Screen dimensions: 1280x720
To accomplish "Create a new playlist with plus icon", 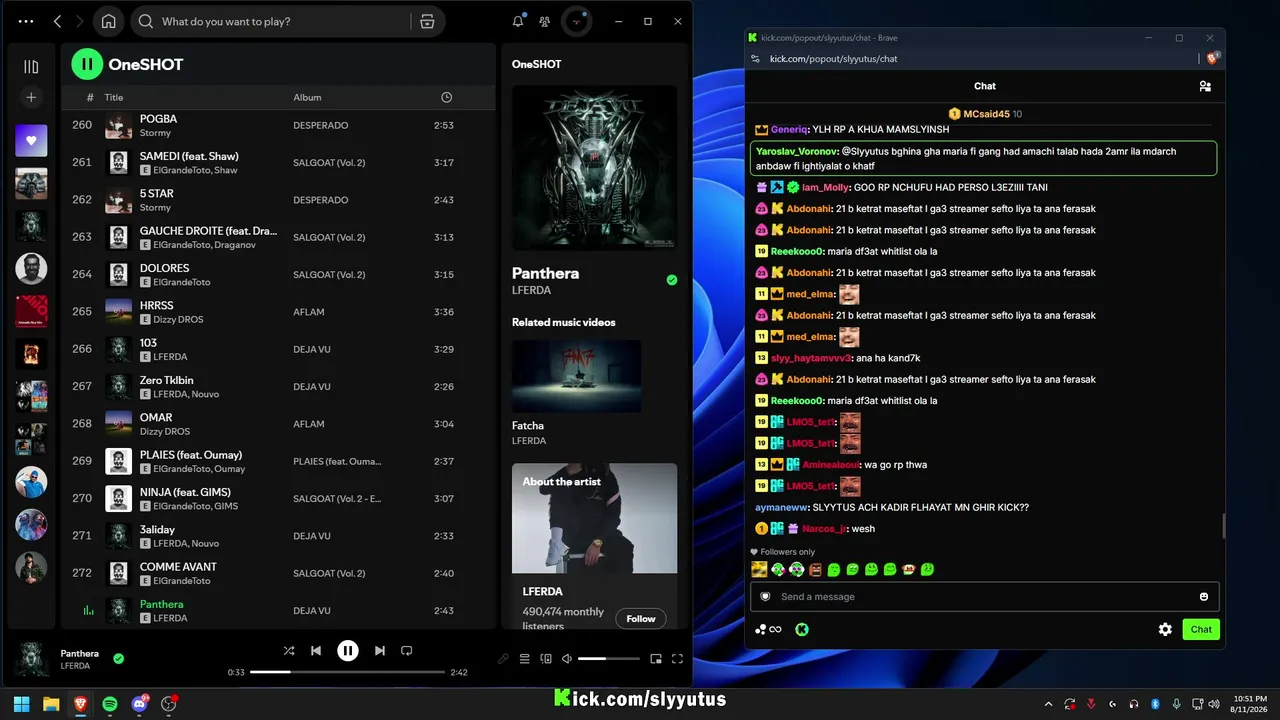I will 31,97.
